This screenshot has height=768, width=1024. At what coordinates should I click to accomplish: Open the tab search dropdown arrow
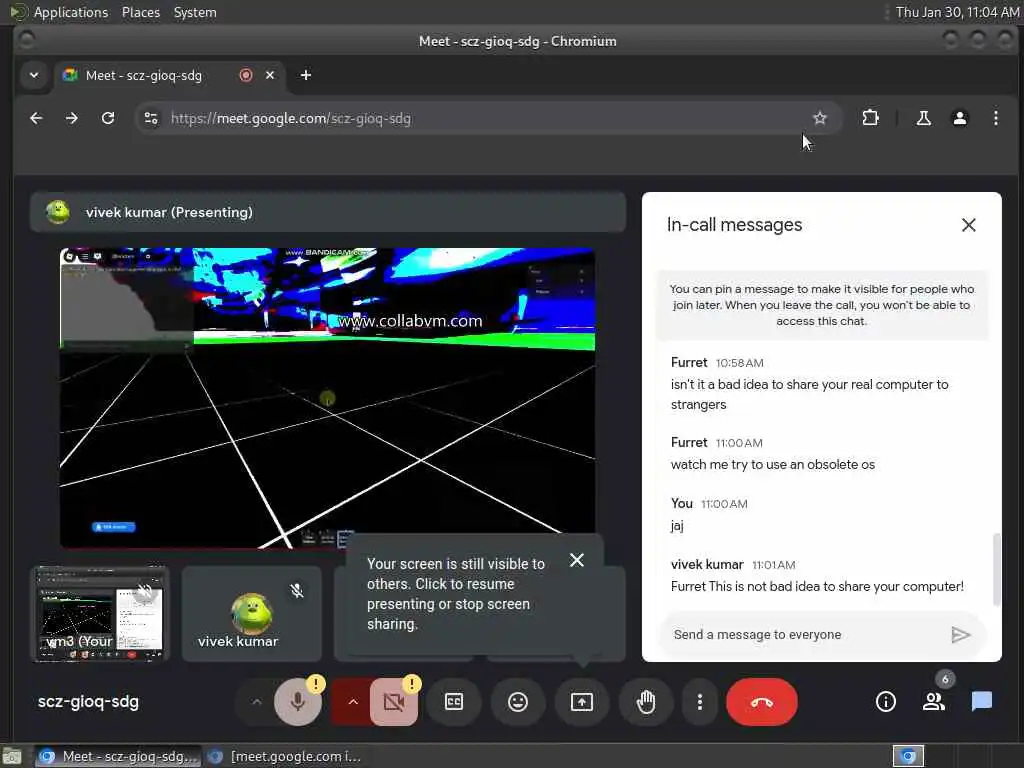34,75
